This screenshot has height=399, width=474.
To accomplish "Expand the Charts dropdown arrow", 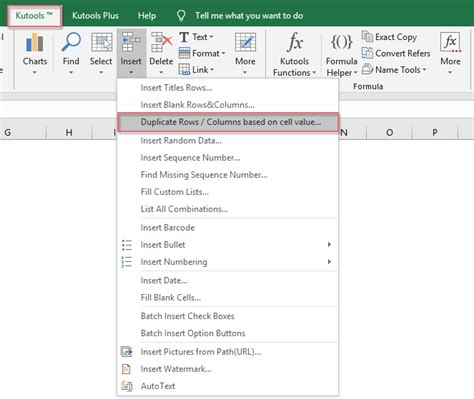I will tap(35, 72).
